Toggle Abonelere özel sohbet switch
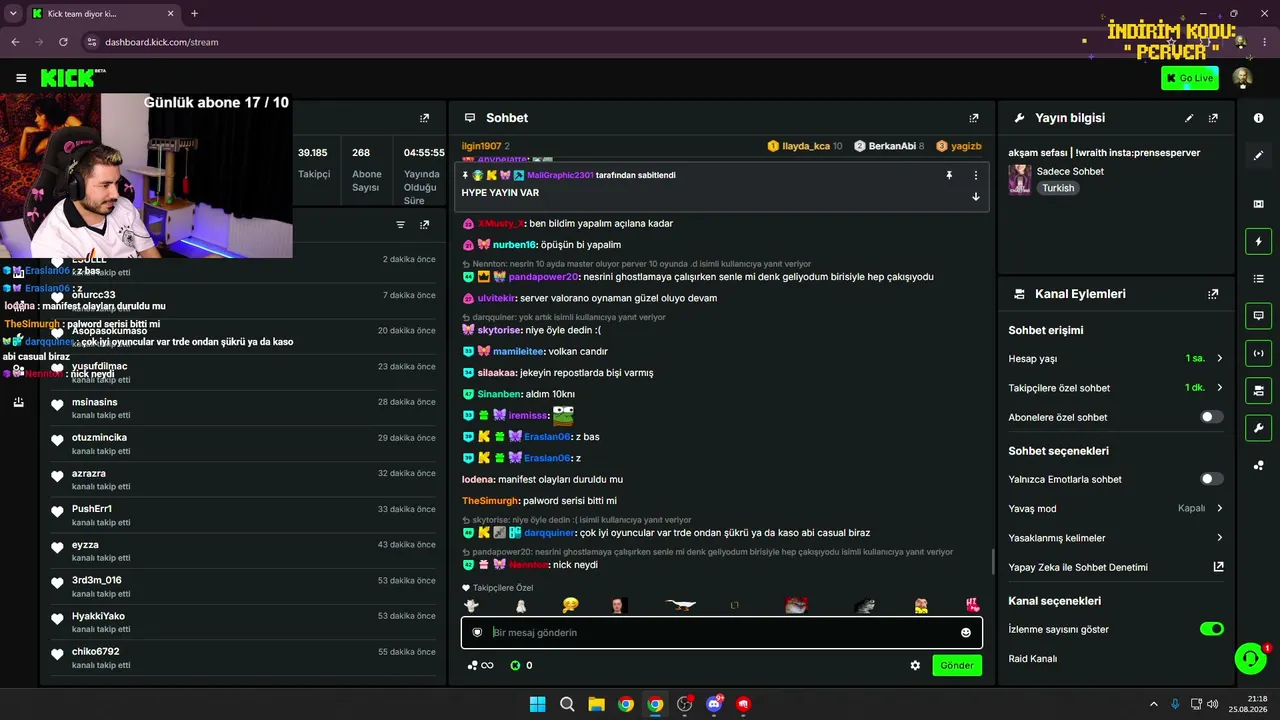The image size is (1280, 720). click(1211, 417)
